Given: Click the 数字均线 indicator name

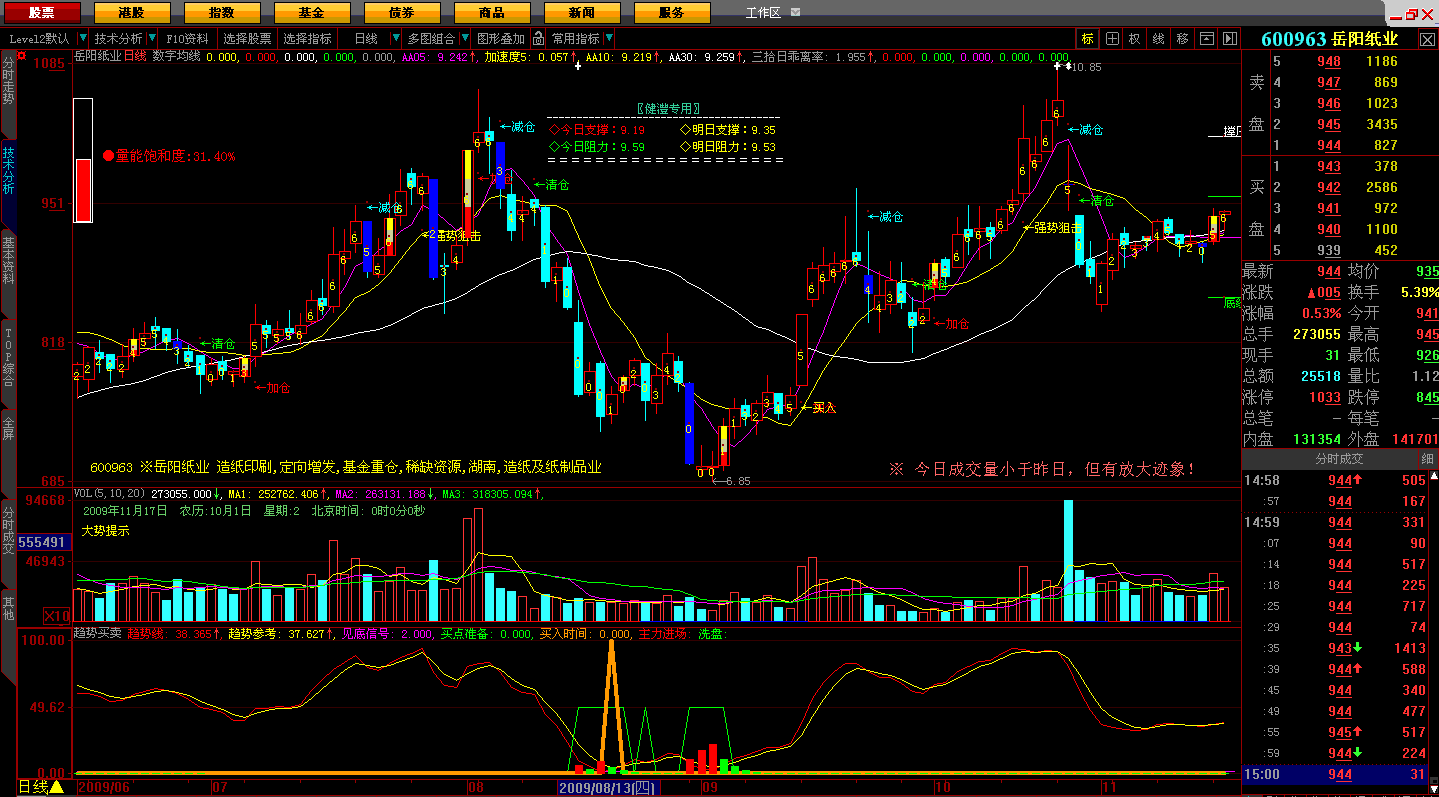Looking at the screenshot, I should click(x=176, y=57).
